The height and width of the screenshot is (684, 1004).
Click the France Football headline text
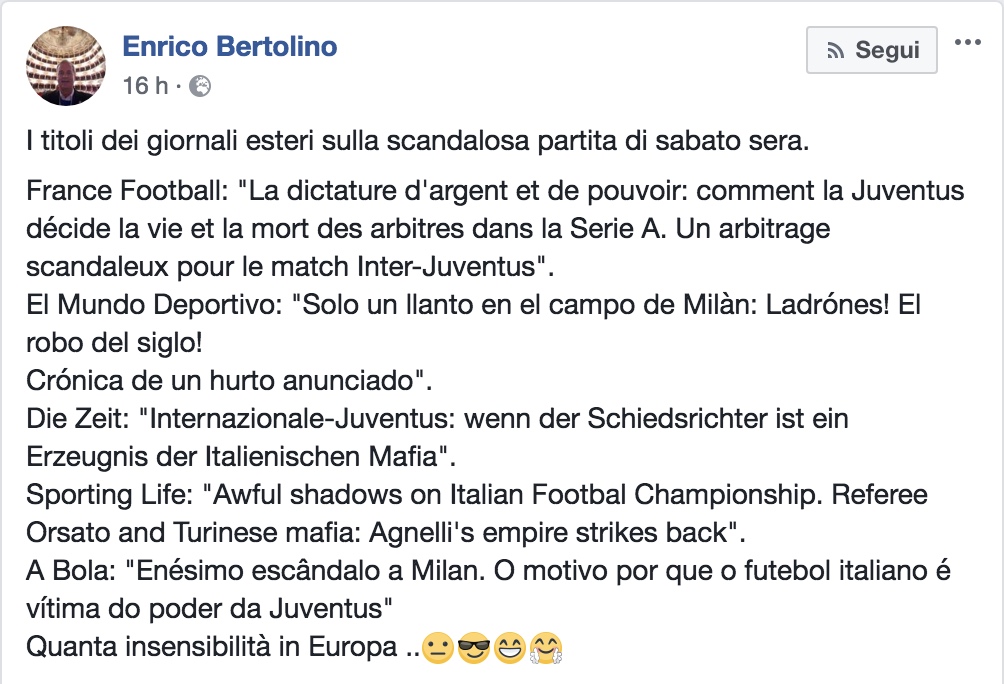[495, 191]
